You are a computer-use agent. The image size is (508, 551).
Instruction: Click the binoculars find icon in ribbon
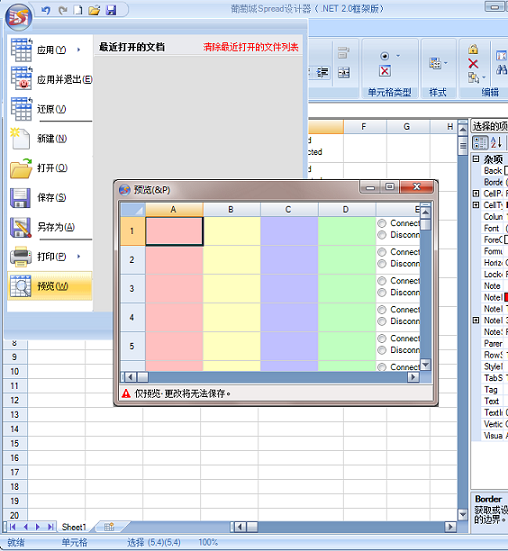(501, 70)
